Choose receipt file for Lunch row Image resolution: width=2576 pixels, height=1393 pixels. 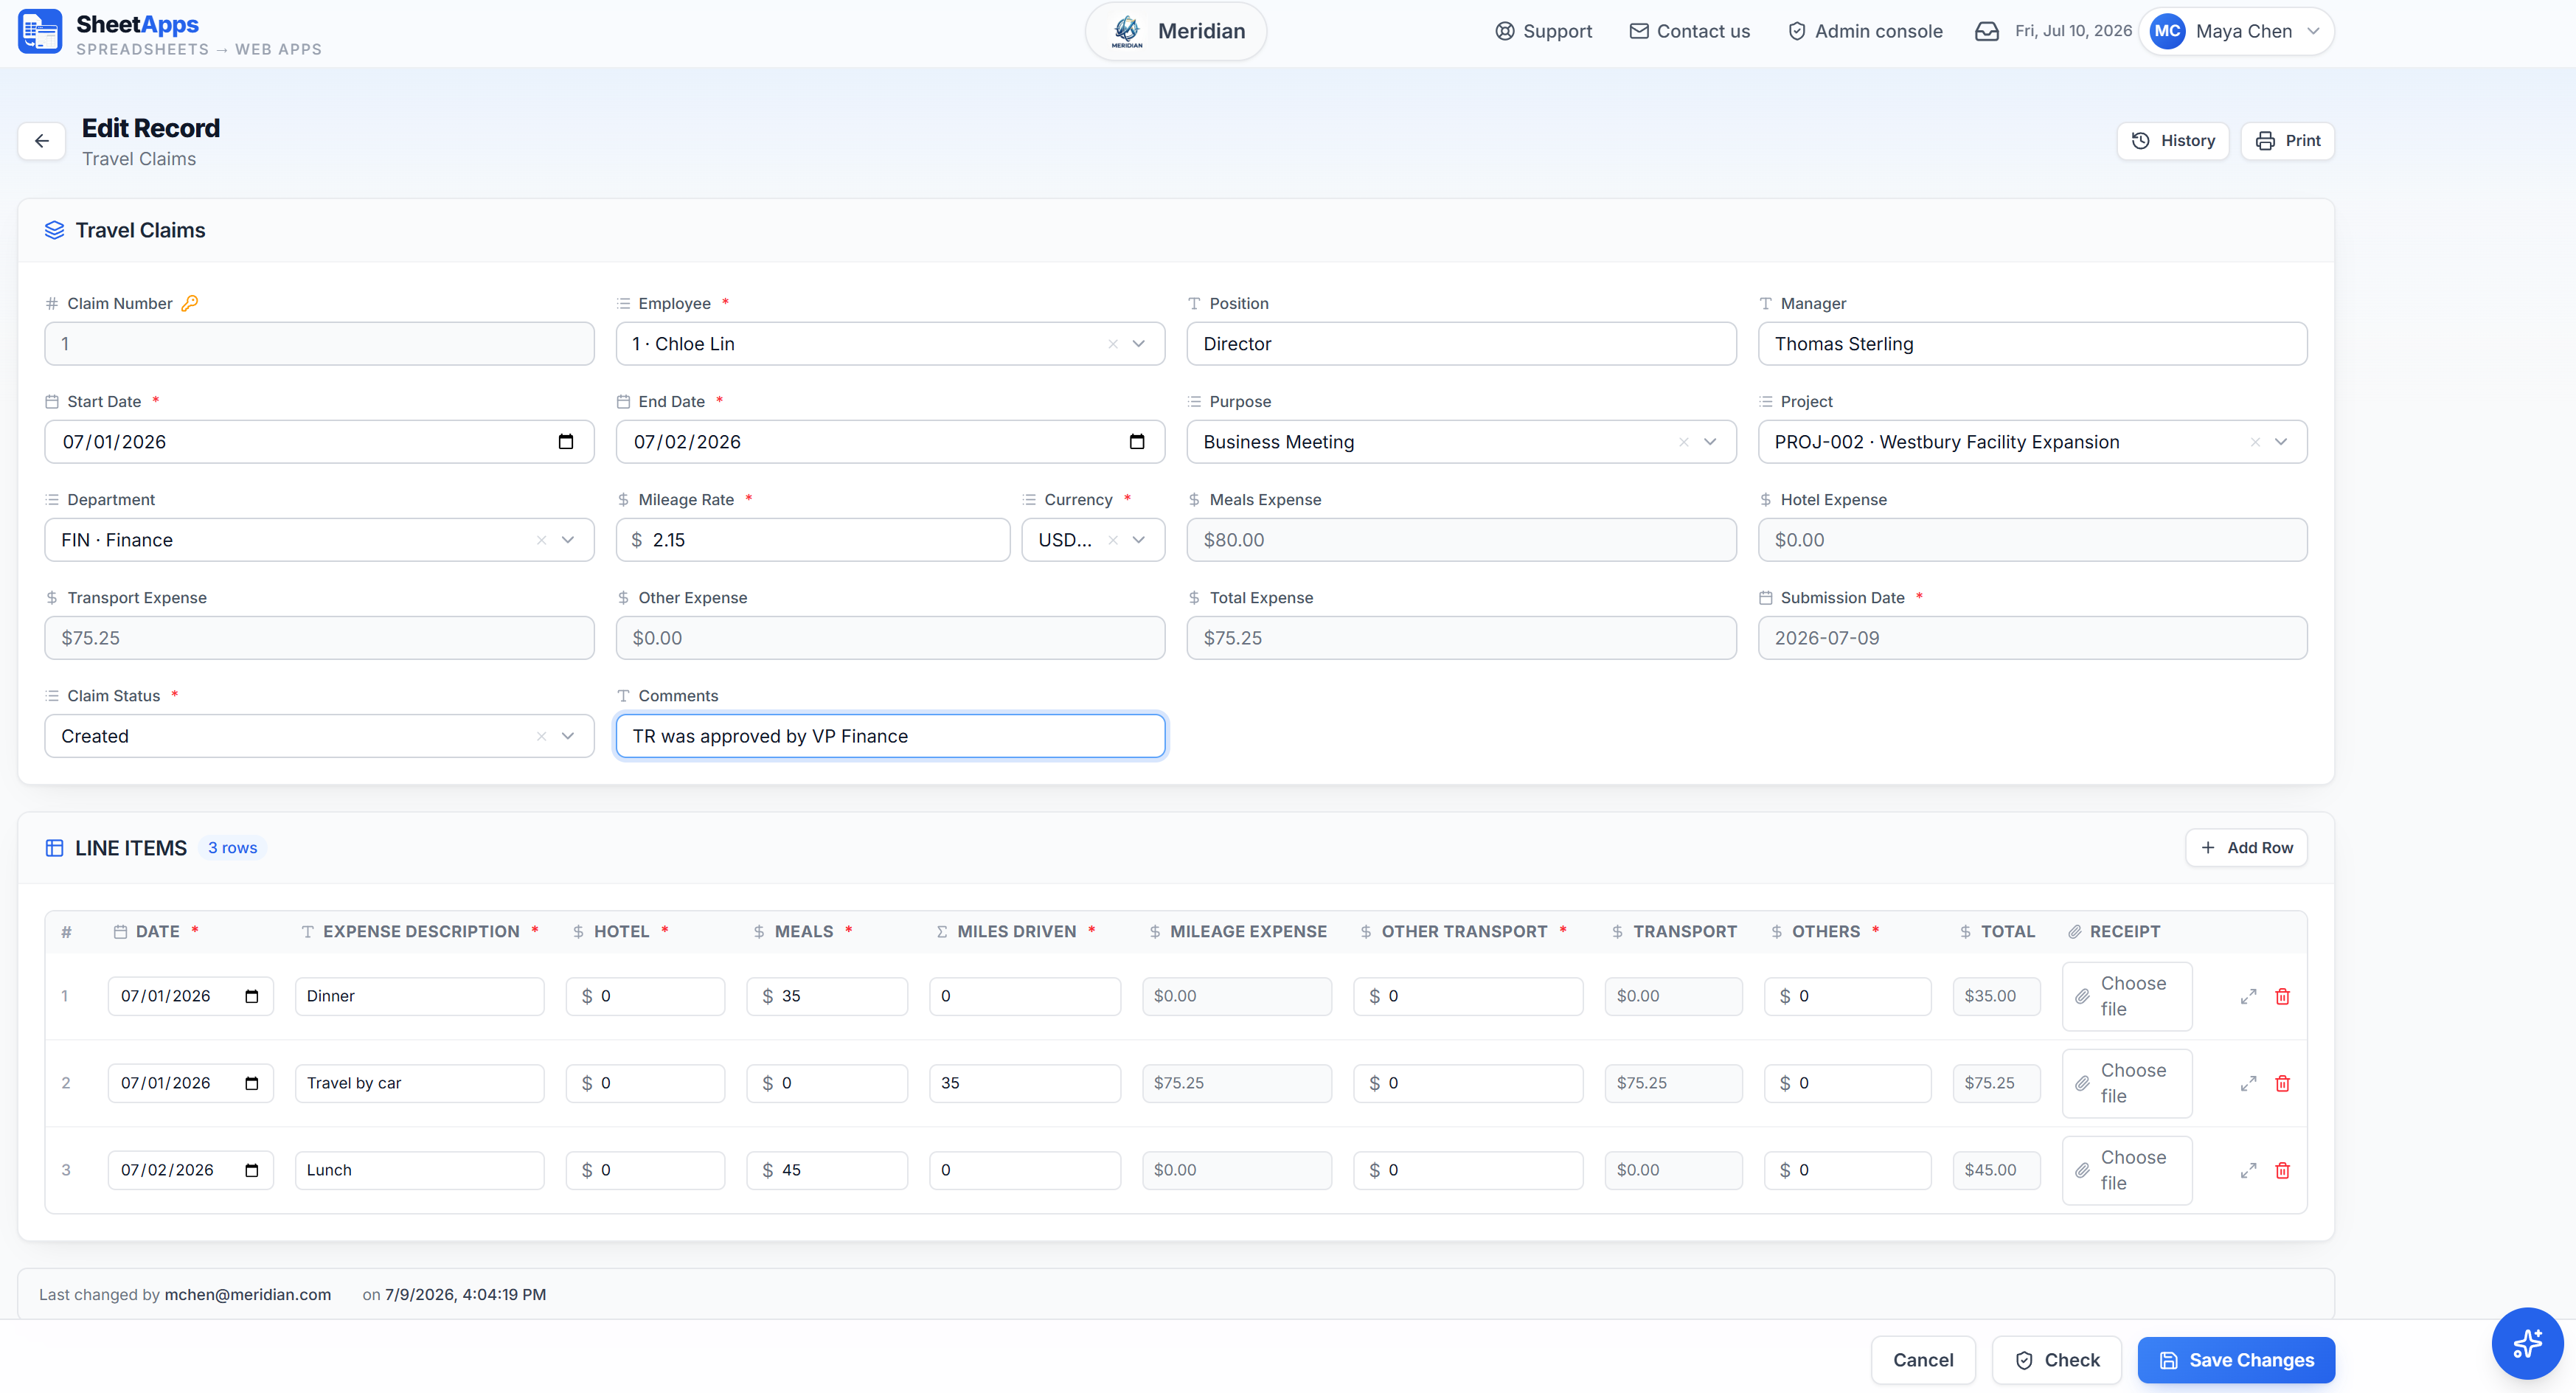pyautogui.click(x=2126, y=1170)
